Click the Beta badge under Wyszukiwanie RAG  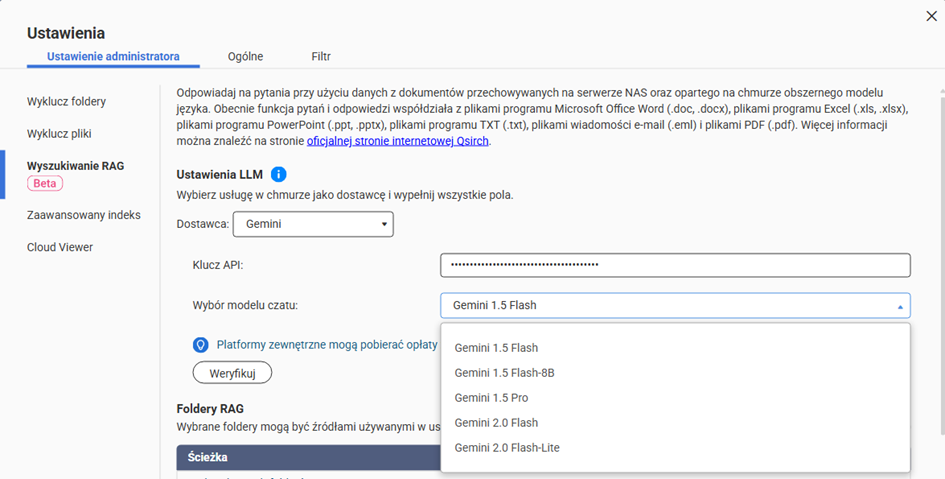pos(45,183)
